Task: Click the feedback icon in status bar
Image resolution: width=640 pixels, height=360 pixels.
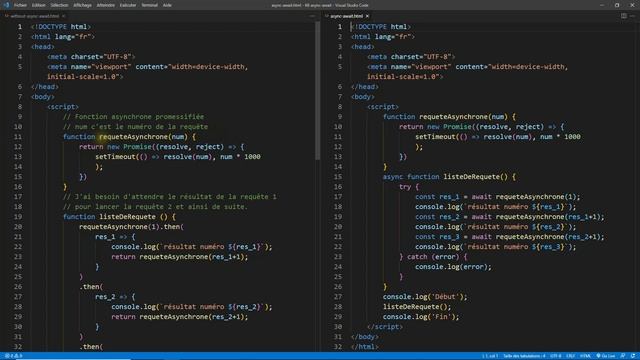Action: 623,356
